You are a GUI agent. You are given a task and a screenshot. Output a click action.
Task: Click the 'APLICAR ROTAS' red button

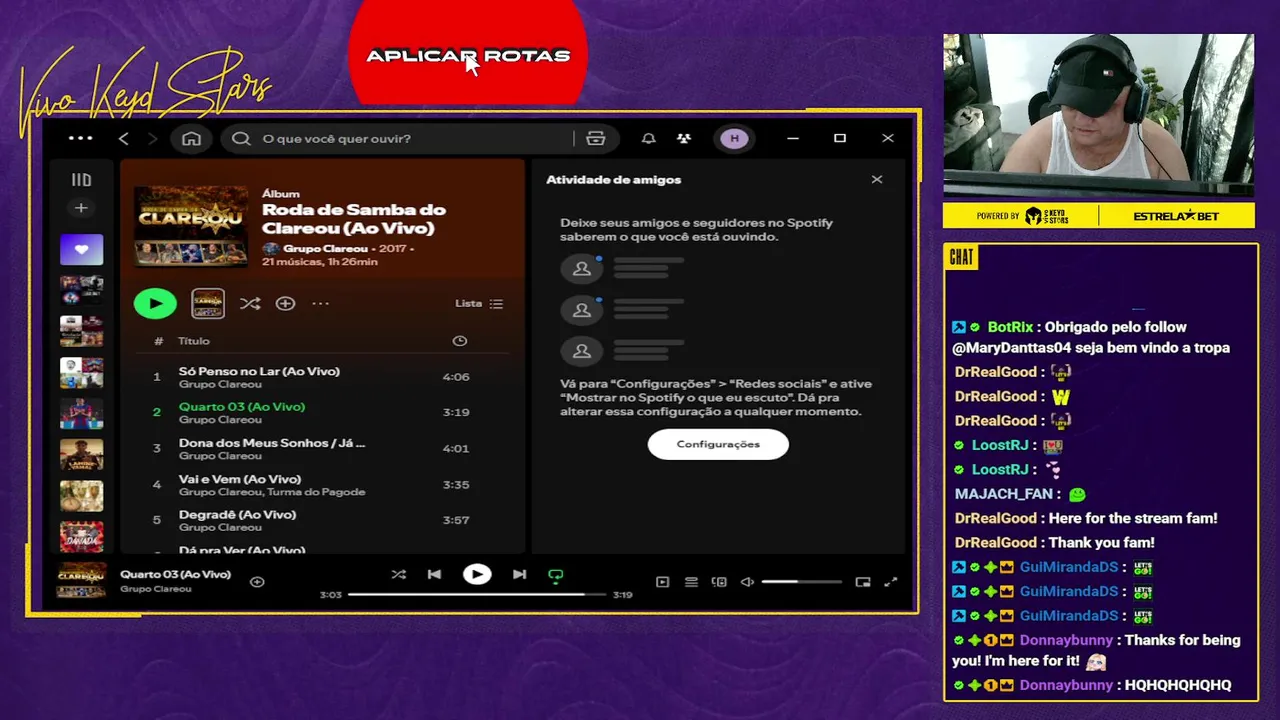[468, 55]
